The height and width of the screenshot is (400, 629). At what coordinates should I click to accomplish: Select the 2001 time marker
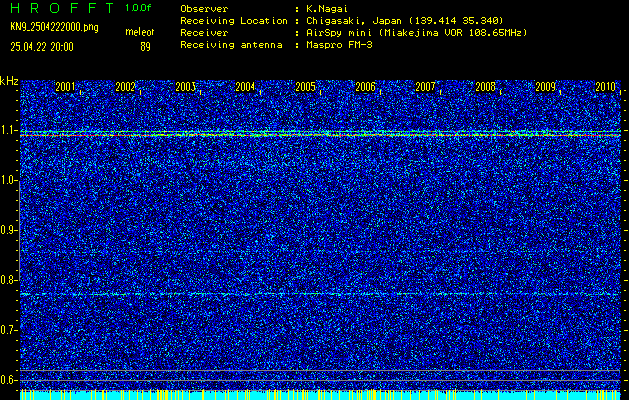tap(65, 87)
